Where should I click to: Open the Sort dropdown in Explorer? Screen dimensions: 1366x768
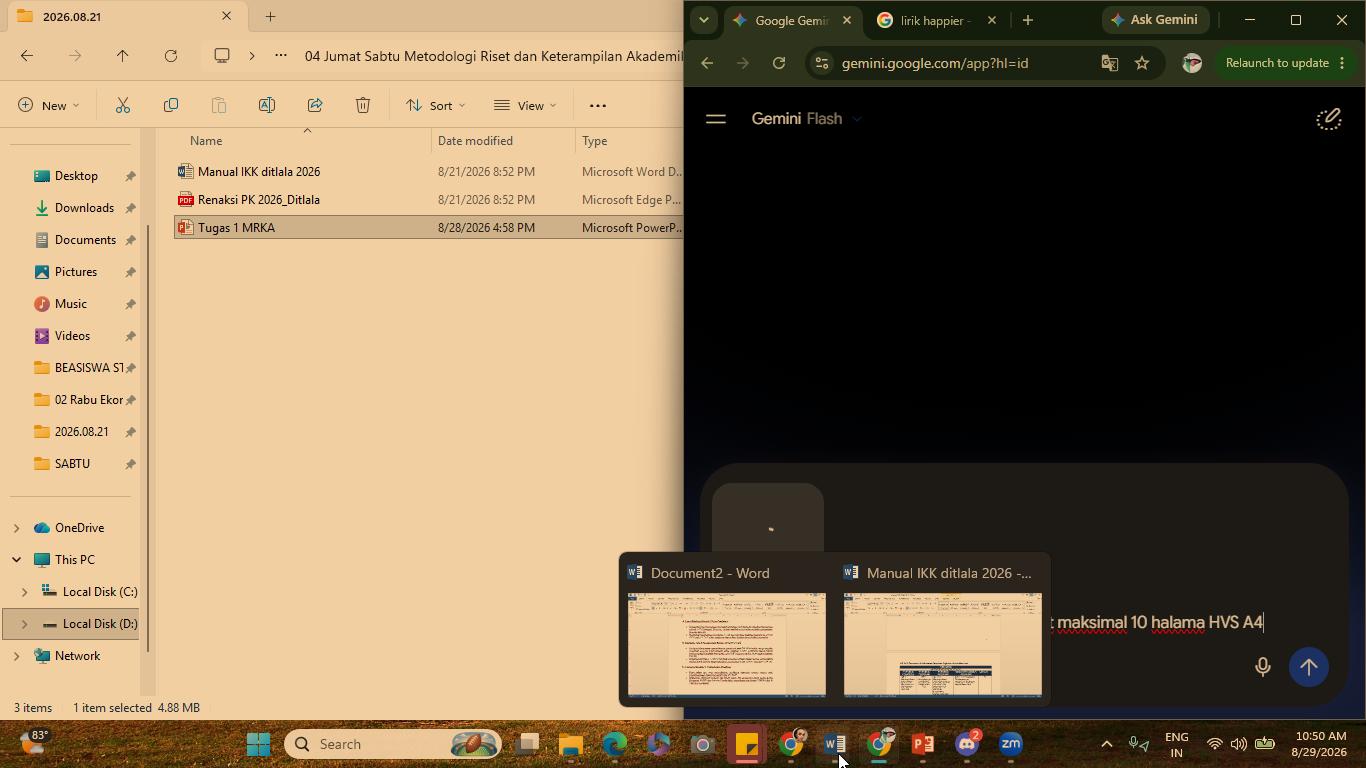pos(435,105)
